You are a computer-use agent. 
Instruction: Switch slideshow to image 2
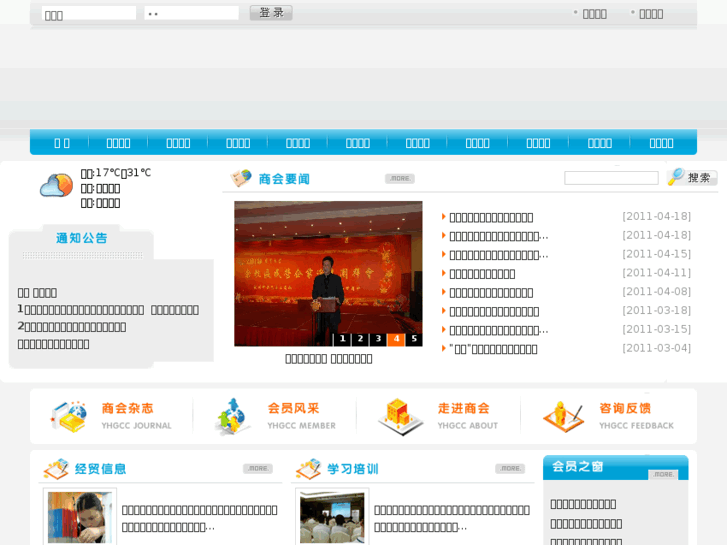(360, 339)
